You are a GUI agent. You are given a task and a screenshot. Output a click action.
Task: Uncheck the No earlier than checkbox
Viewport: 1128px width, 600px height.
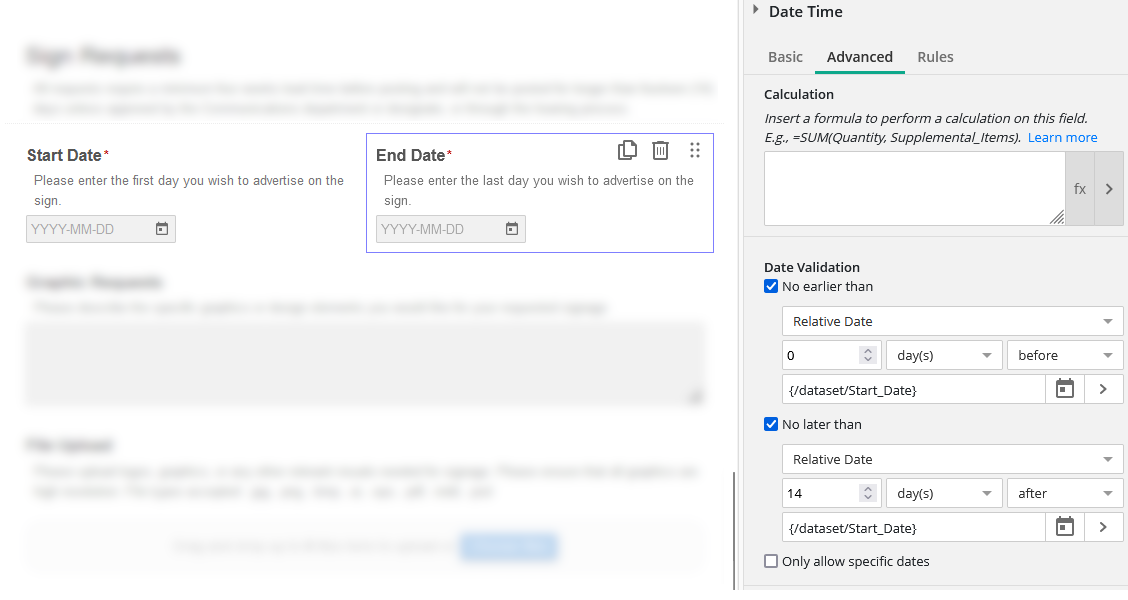click(771, 286)
